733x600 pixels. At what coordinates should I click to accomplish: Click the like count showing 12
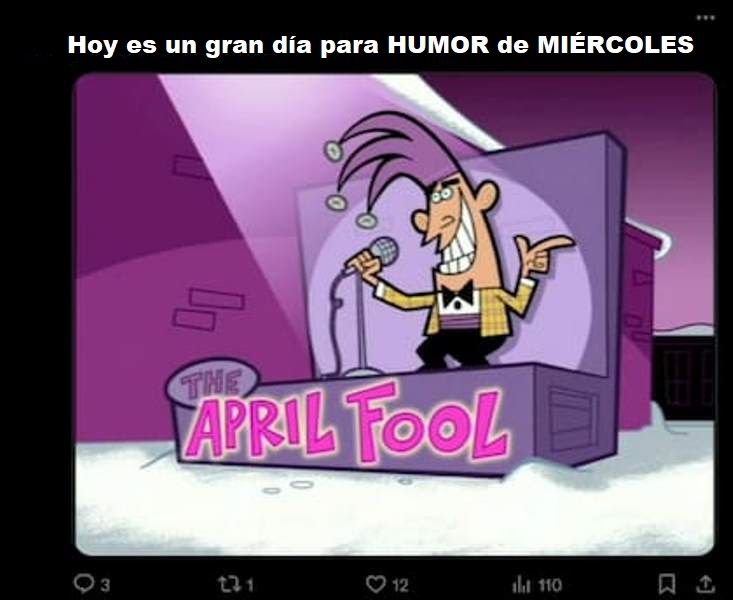[400, 585]
